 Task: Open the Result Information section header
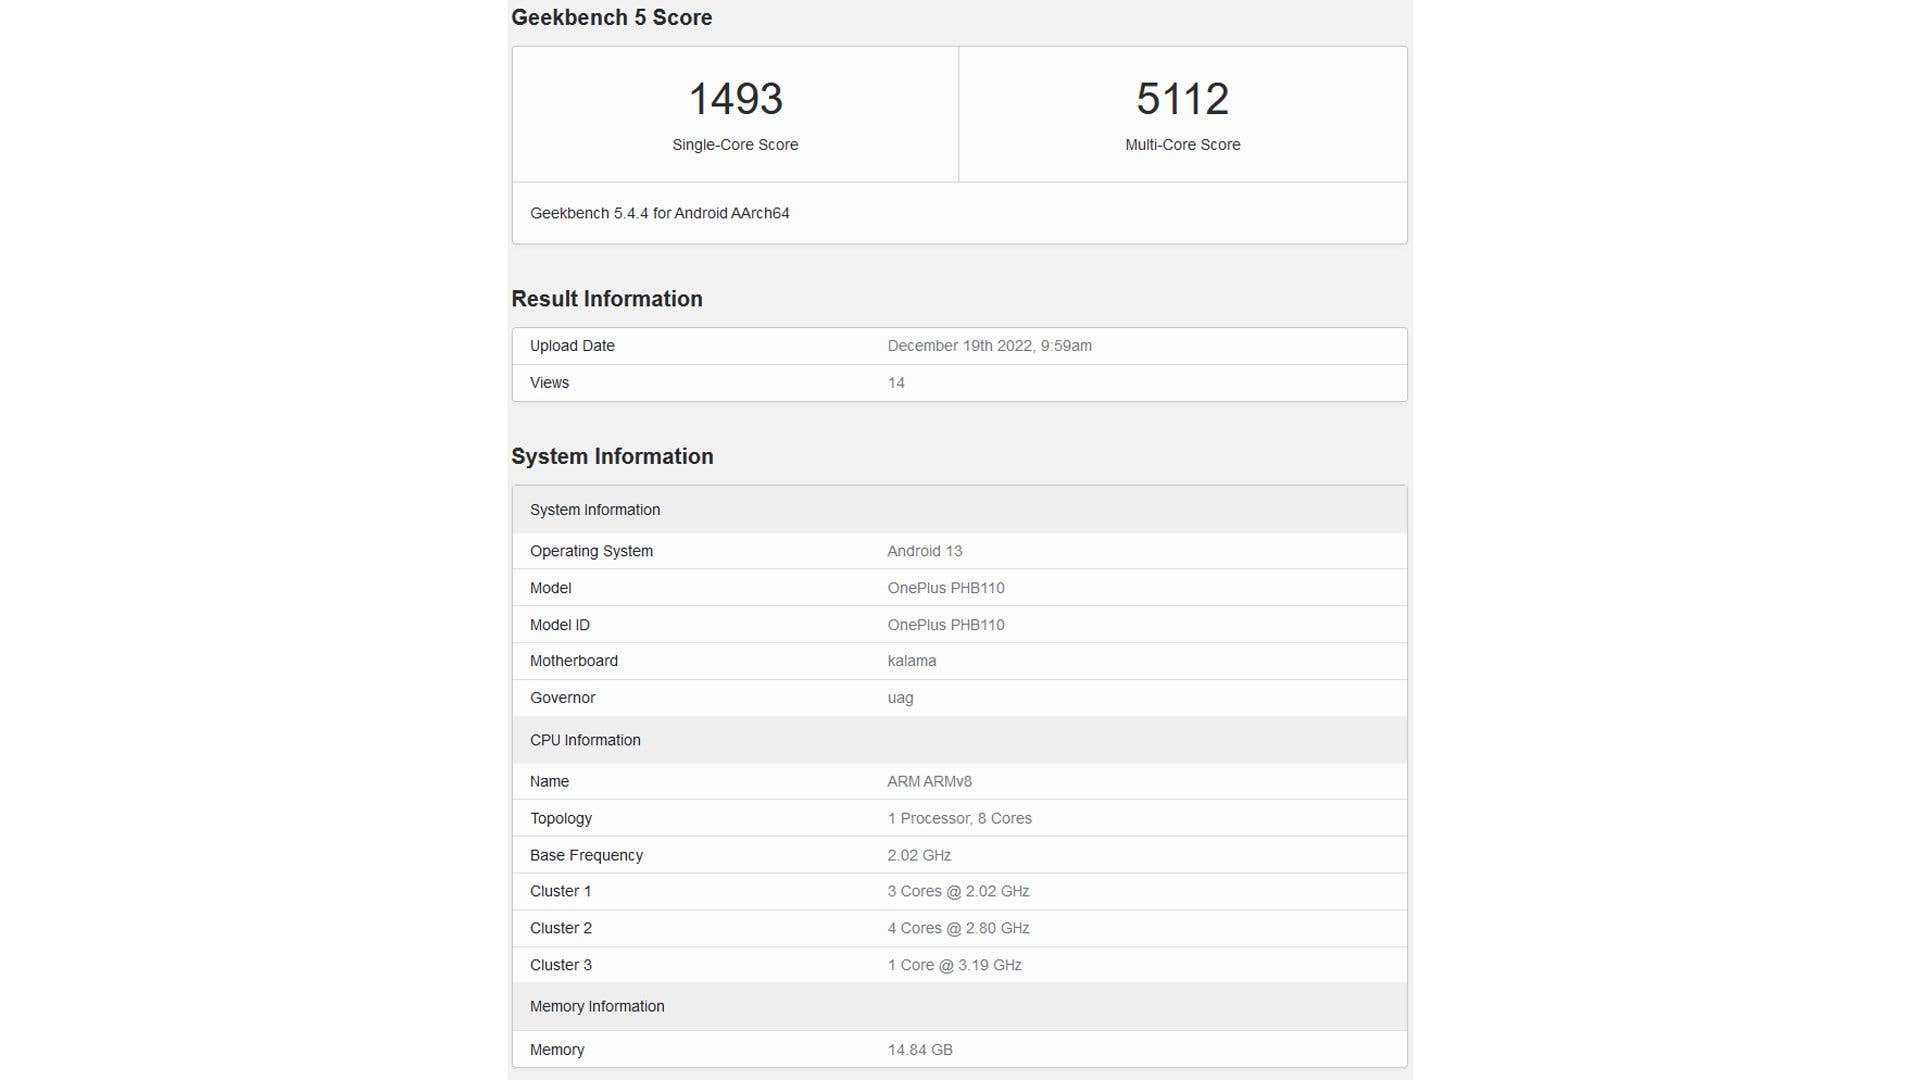click(x=606, y=298)
